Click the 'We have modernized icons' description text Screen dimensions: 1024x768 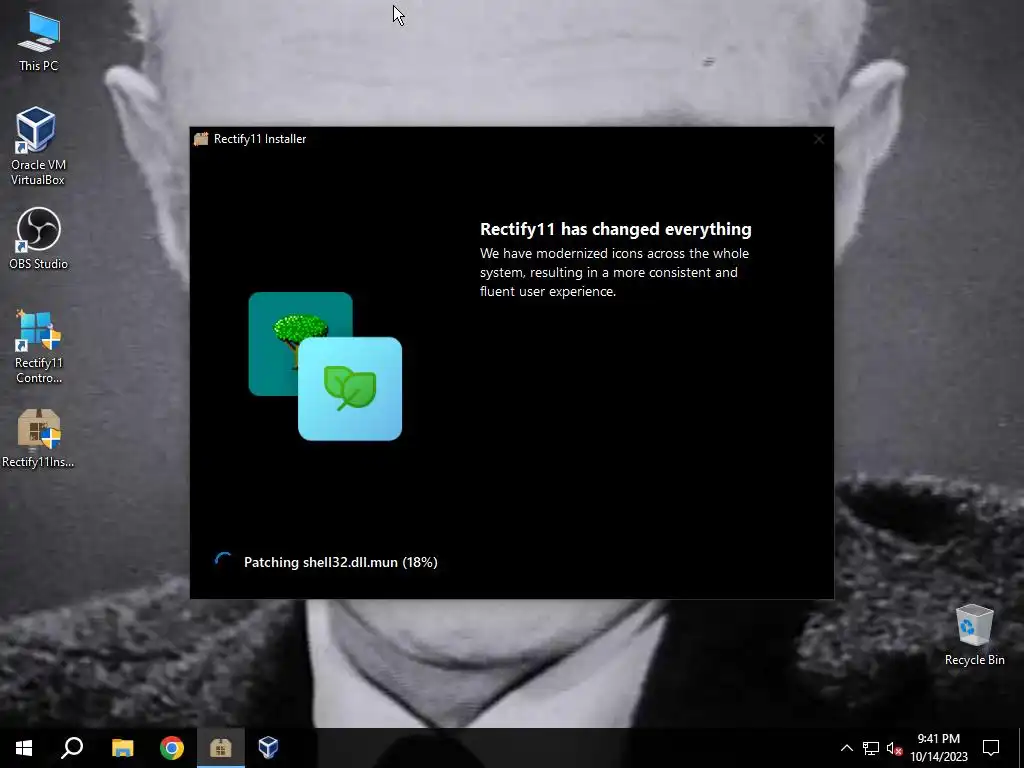[615, 272]
